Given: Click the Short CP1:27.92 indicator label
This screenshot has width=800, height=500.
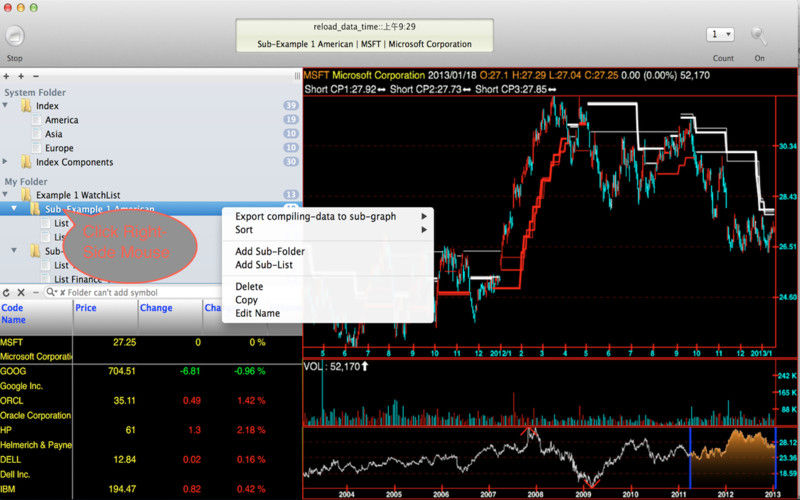Looking at the screenshot, I should [x=345, y=89].
